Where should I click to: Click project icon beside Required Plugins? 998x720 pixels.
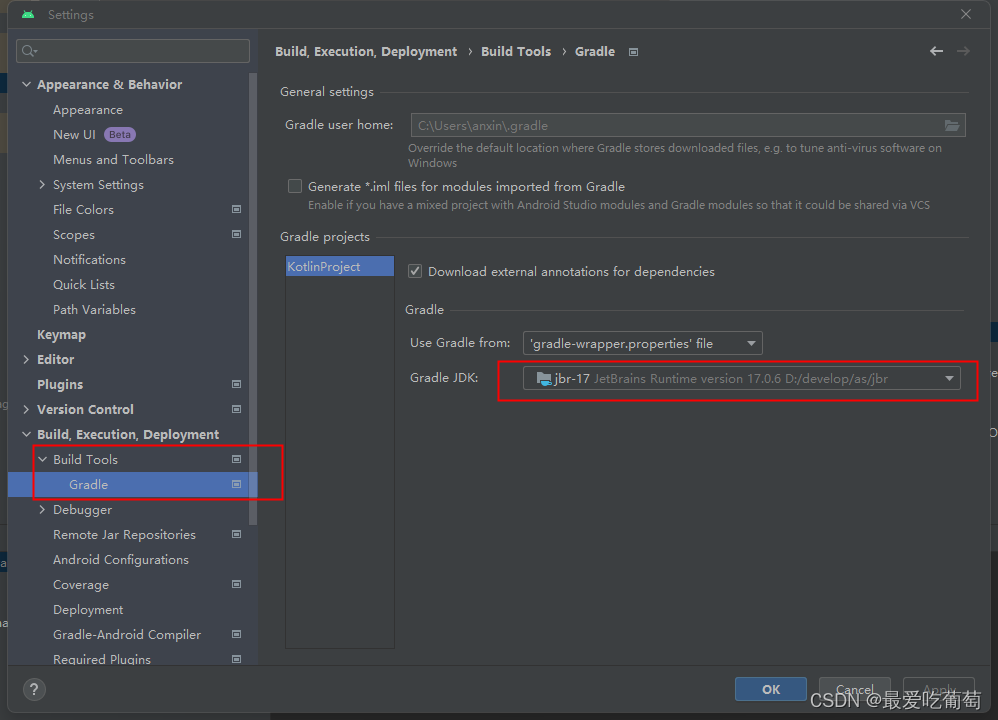point(236,659)
